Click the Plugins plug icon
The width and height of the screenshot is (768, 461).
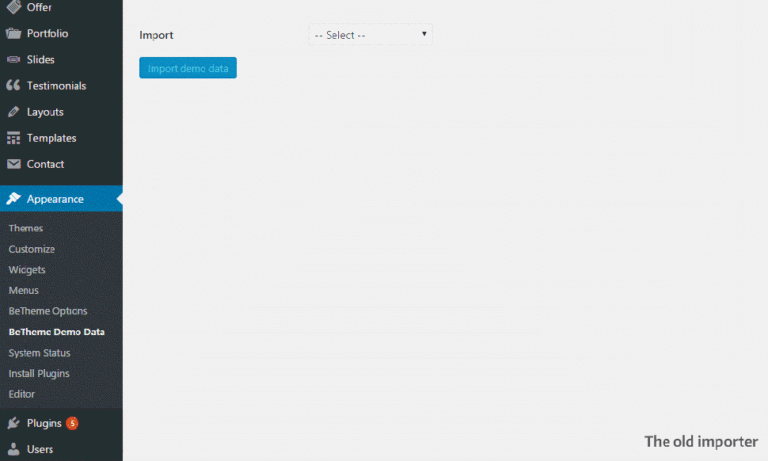[13, 423]
